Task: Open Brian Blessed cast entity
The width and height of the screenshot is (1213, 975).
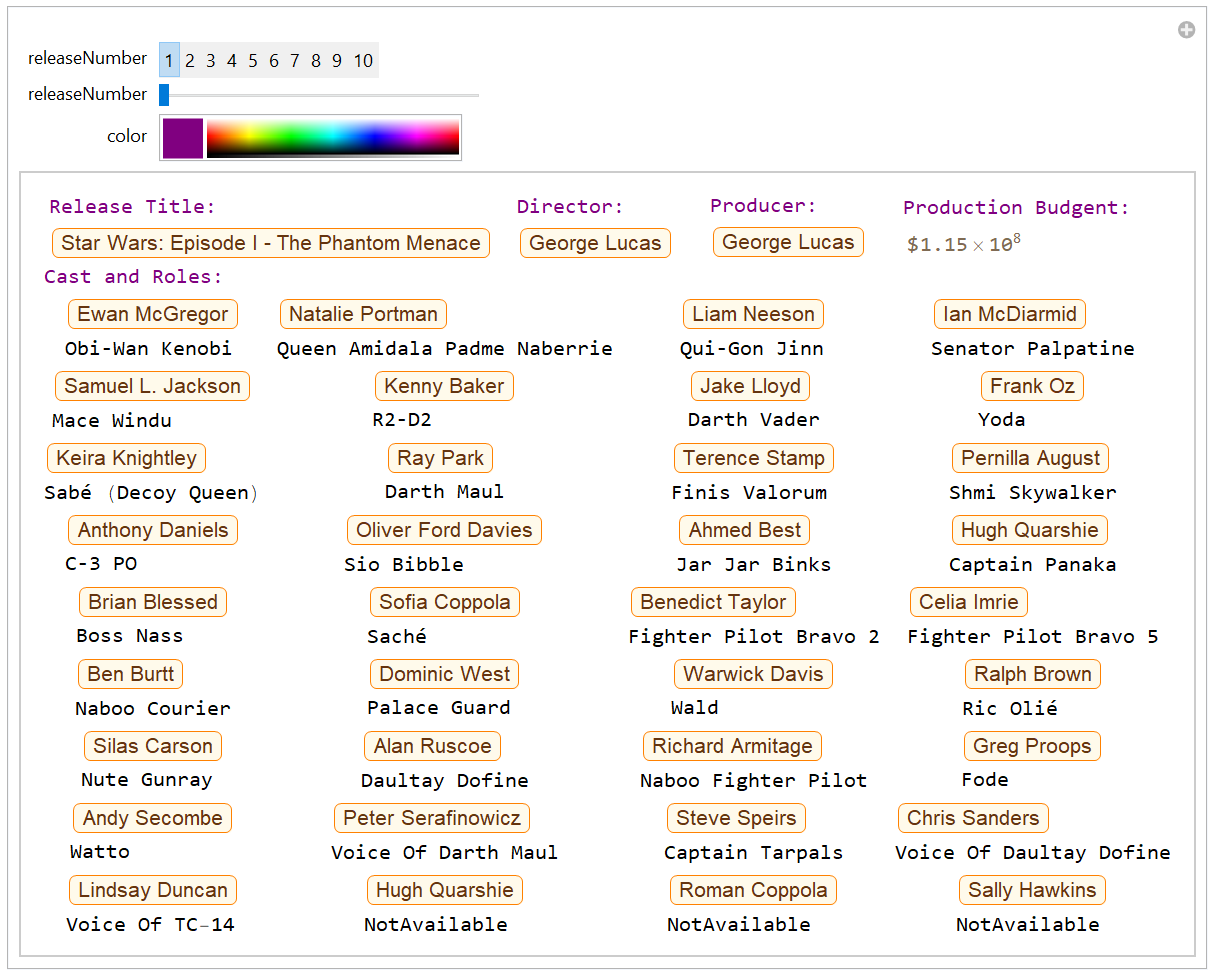Action: tap(153, 602)
